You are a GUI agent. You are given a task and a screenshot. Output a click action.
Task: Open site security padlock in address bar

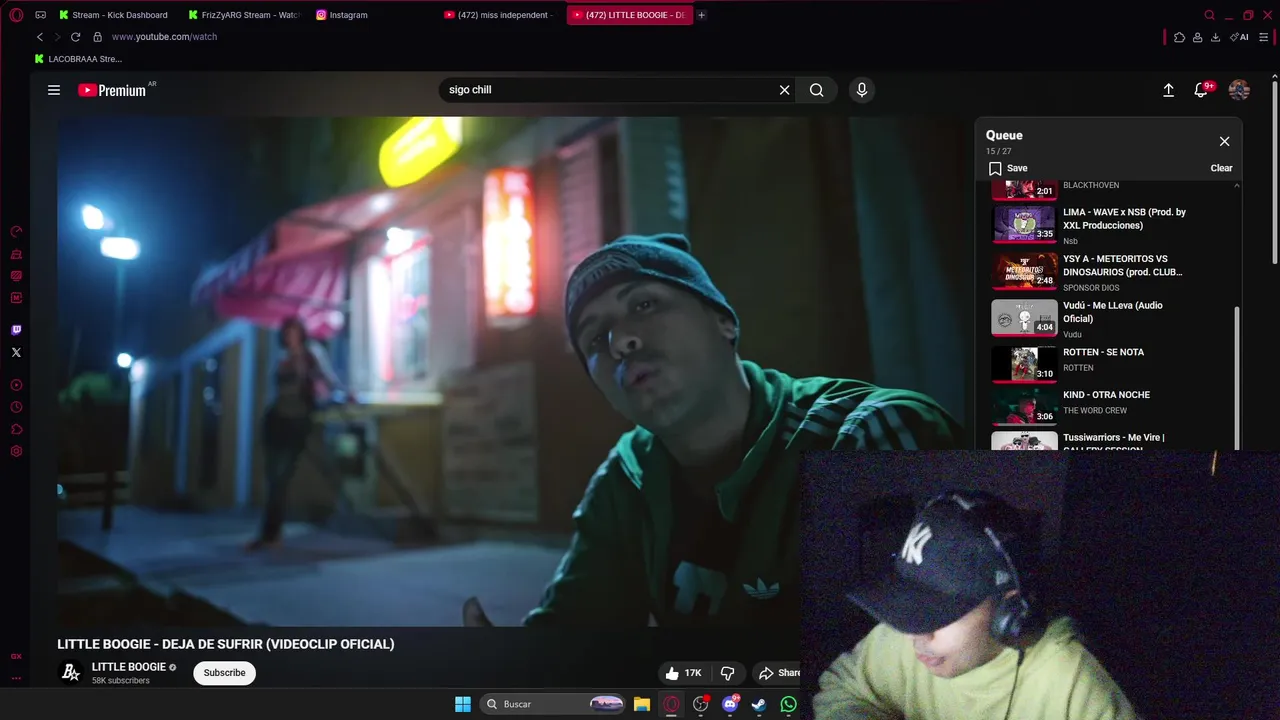point(97,37)
